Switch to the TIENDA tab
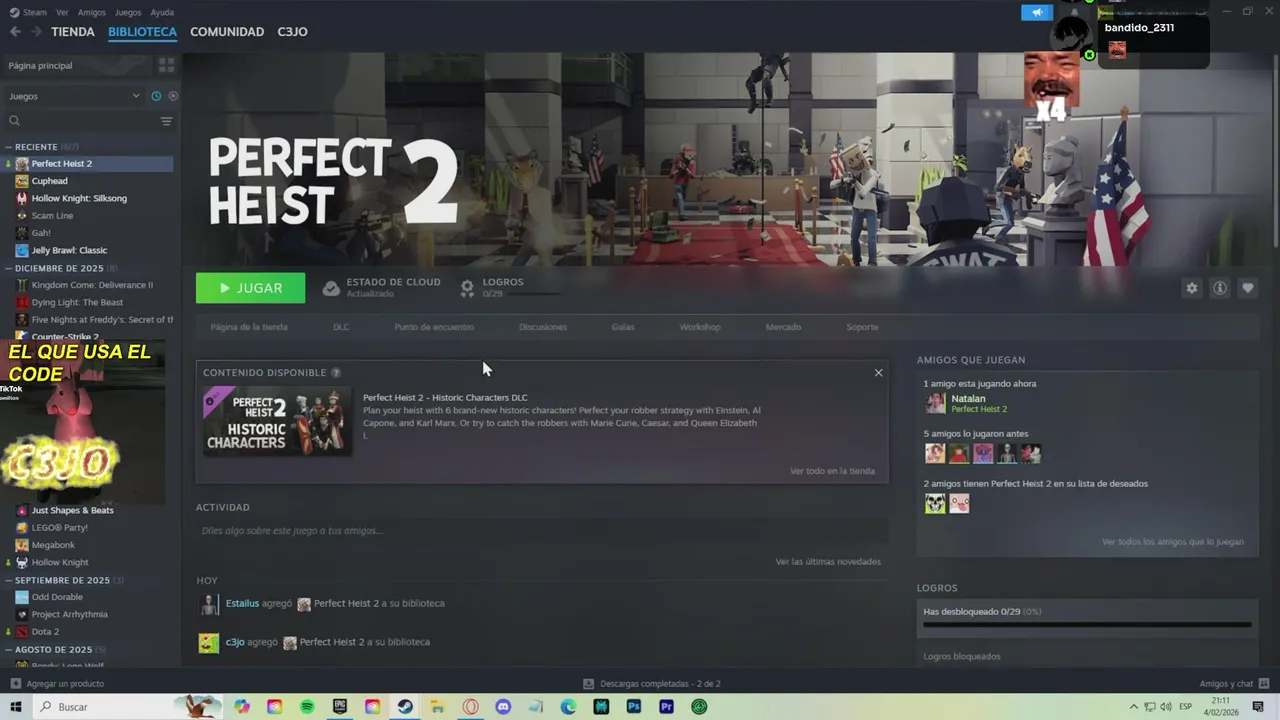 point(73,32)
